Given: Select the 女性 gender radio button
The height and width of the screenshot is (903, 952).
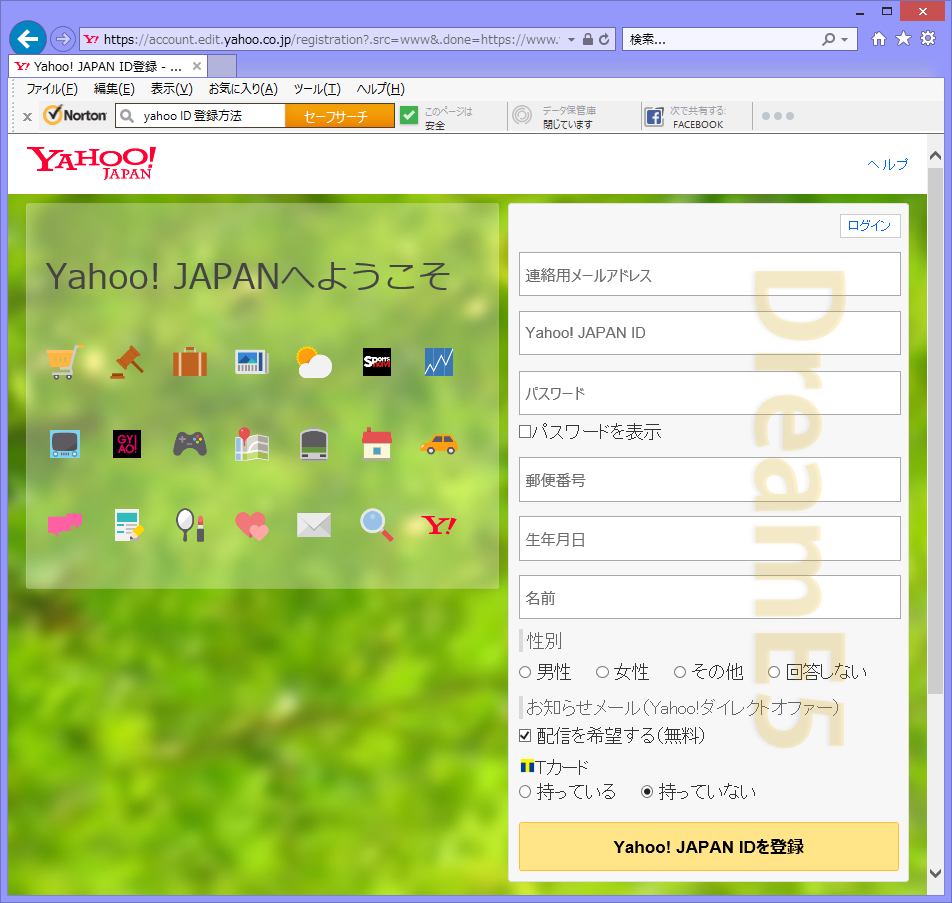Looking at the screenshot, I should tap(602, 672).
